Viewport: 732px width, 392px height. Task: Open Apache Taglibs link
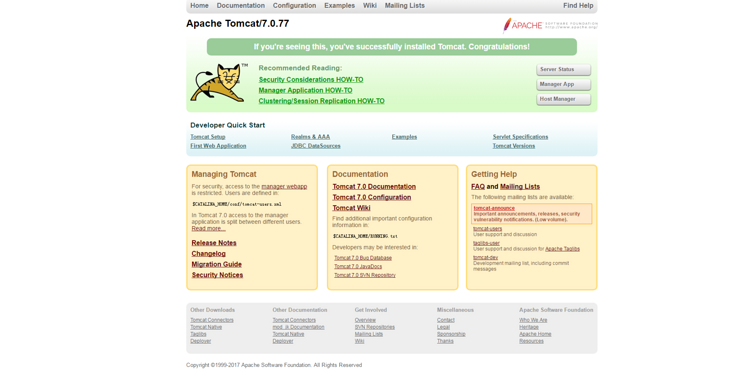click(563, 249)
